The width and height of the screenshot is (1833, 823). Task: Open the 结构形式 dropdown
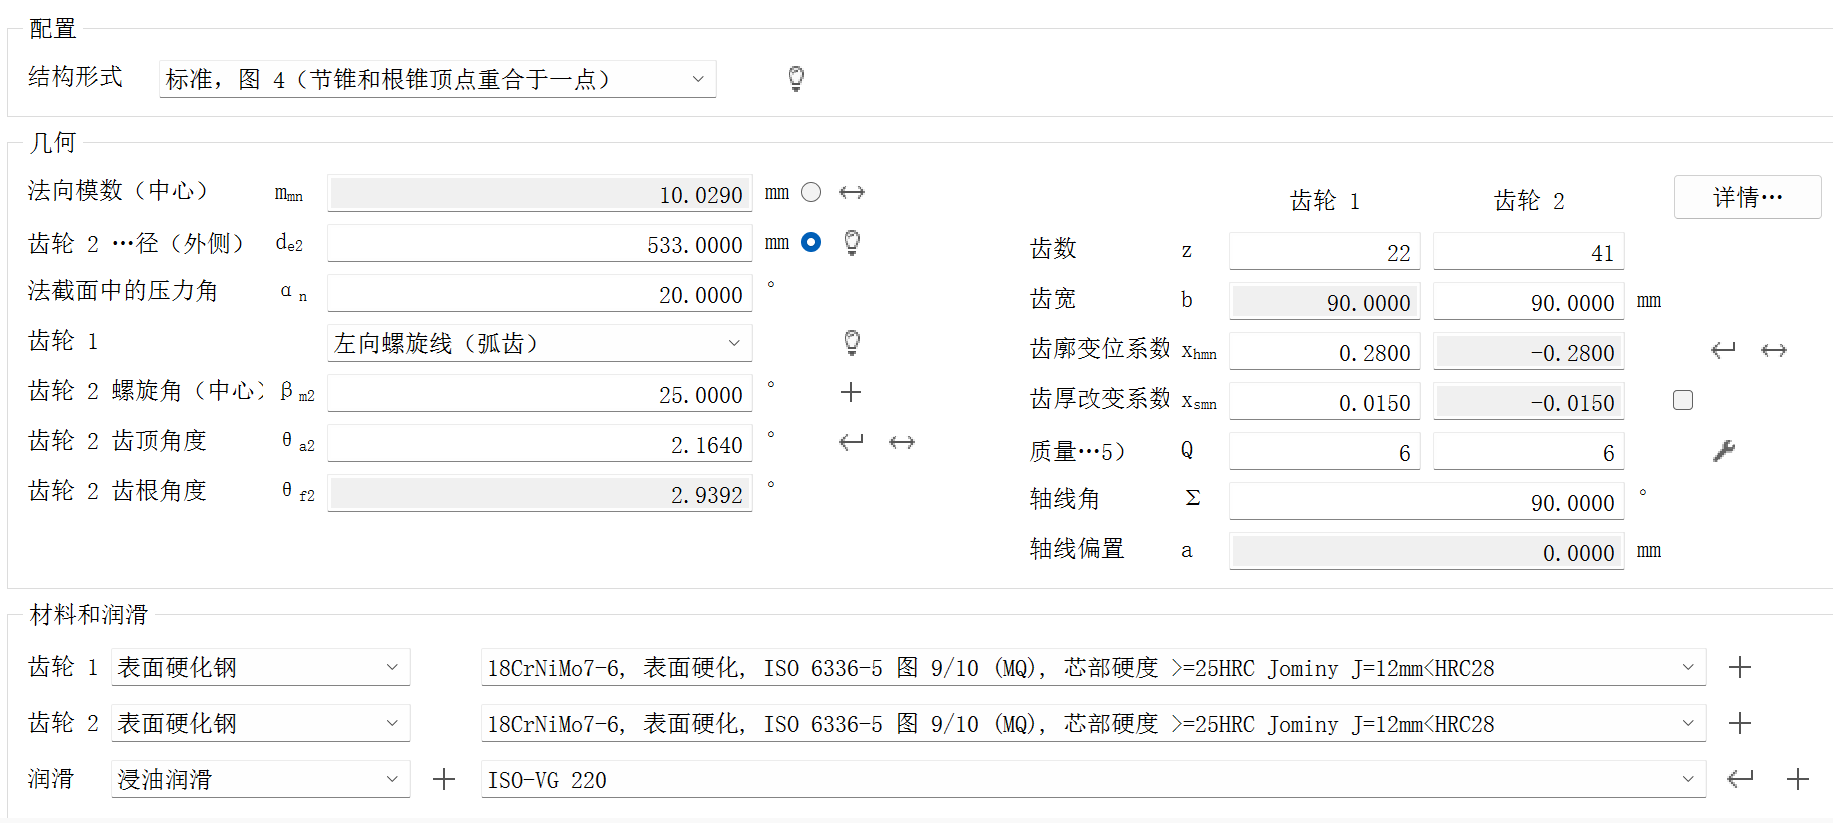pos(438,79)
